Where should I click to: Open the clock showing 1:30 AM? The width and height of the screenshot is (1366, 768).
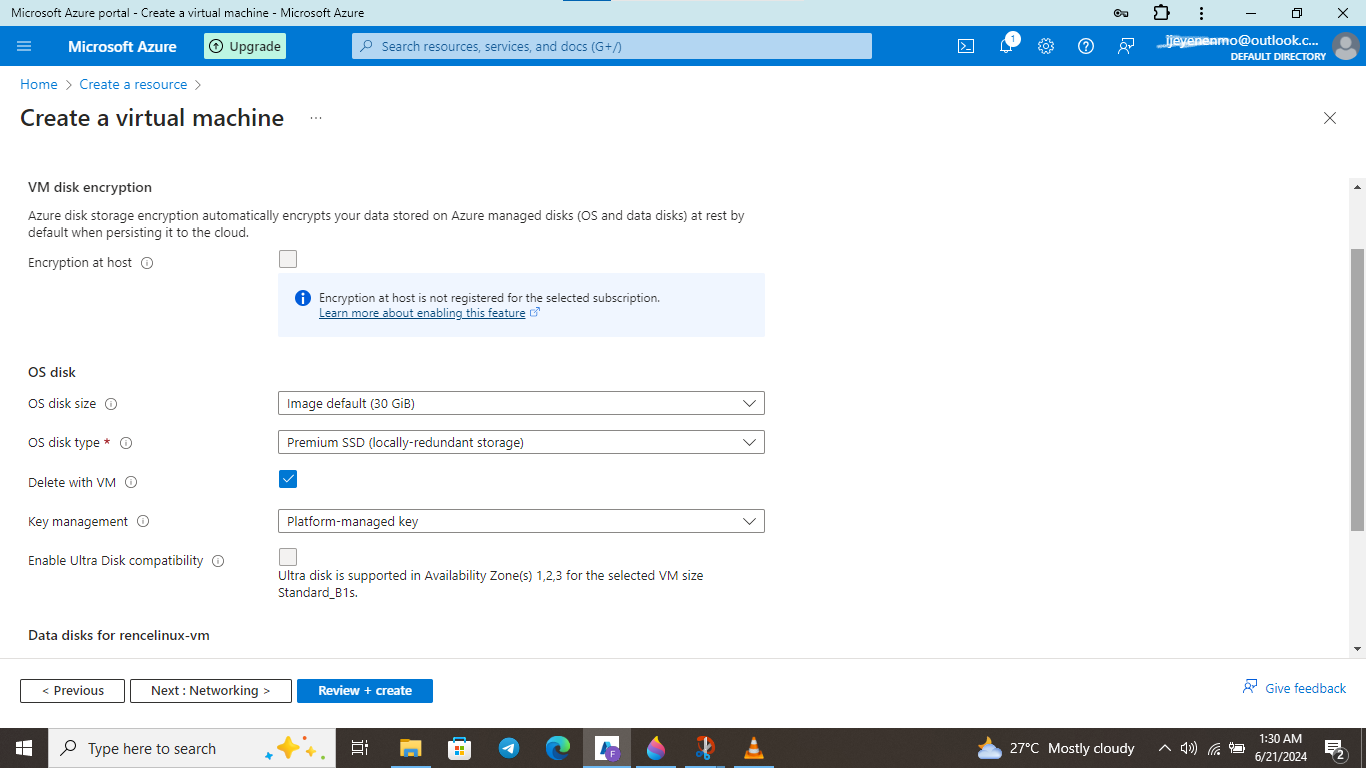1279,748
